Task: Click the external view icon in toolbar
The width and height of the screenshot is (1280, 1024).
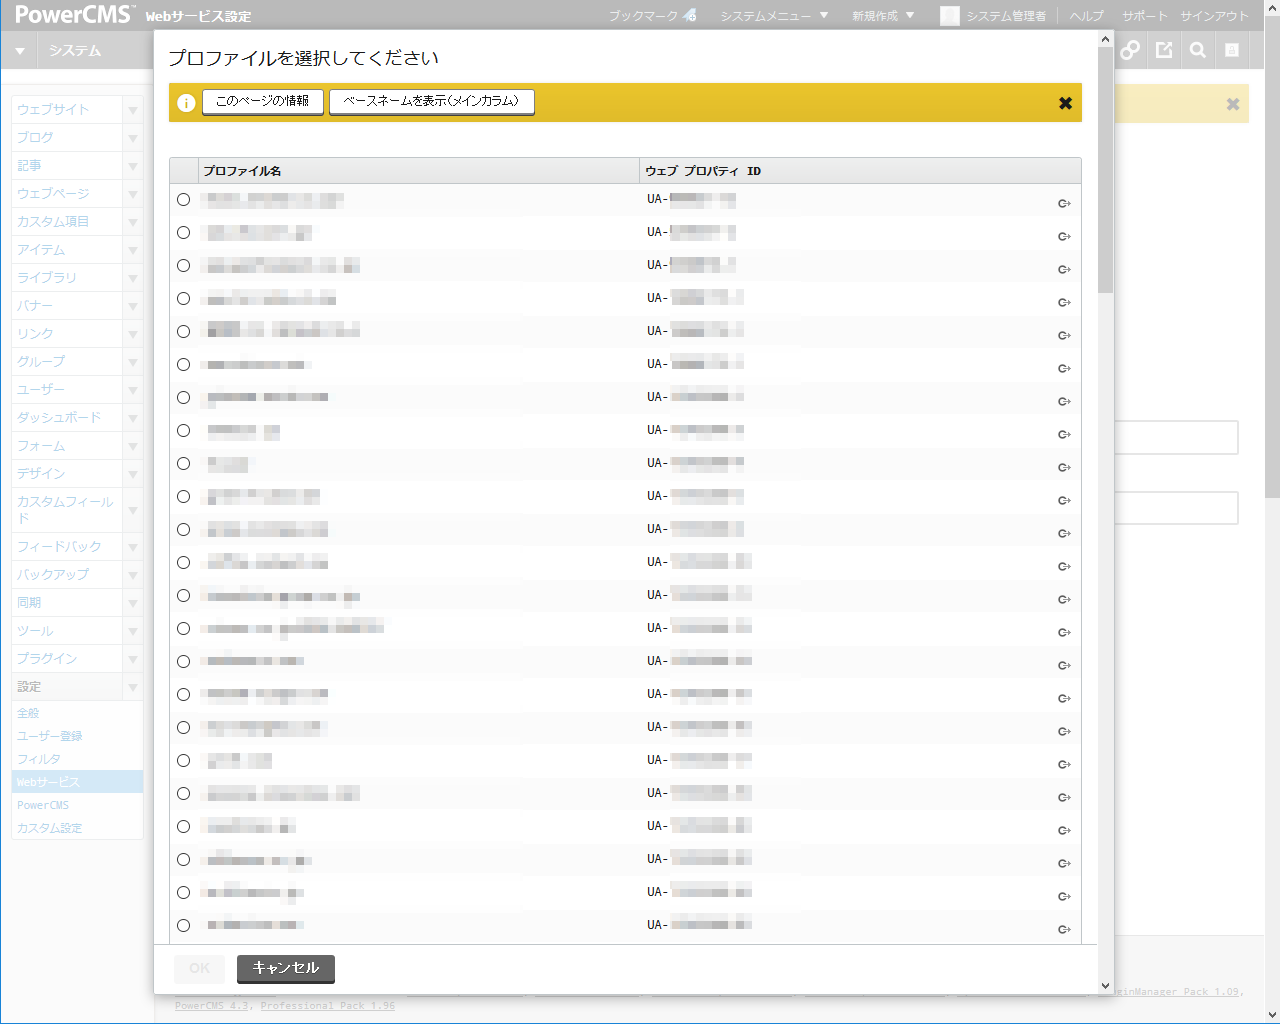Action: pyautogui.click(x=1164, y=50)
